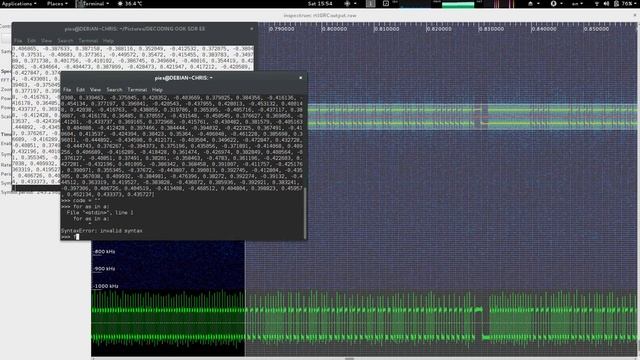Click the front terminal title bar

[x=184, y=78]
